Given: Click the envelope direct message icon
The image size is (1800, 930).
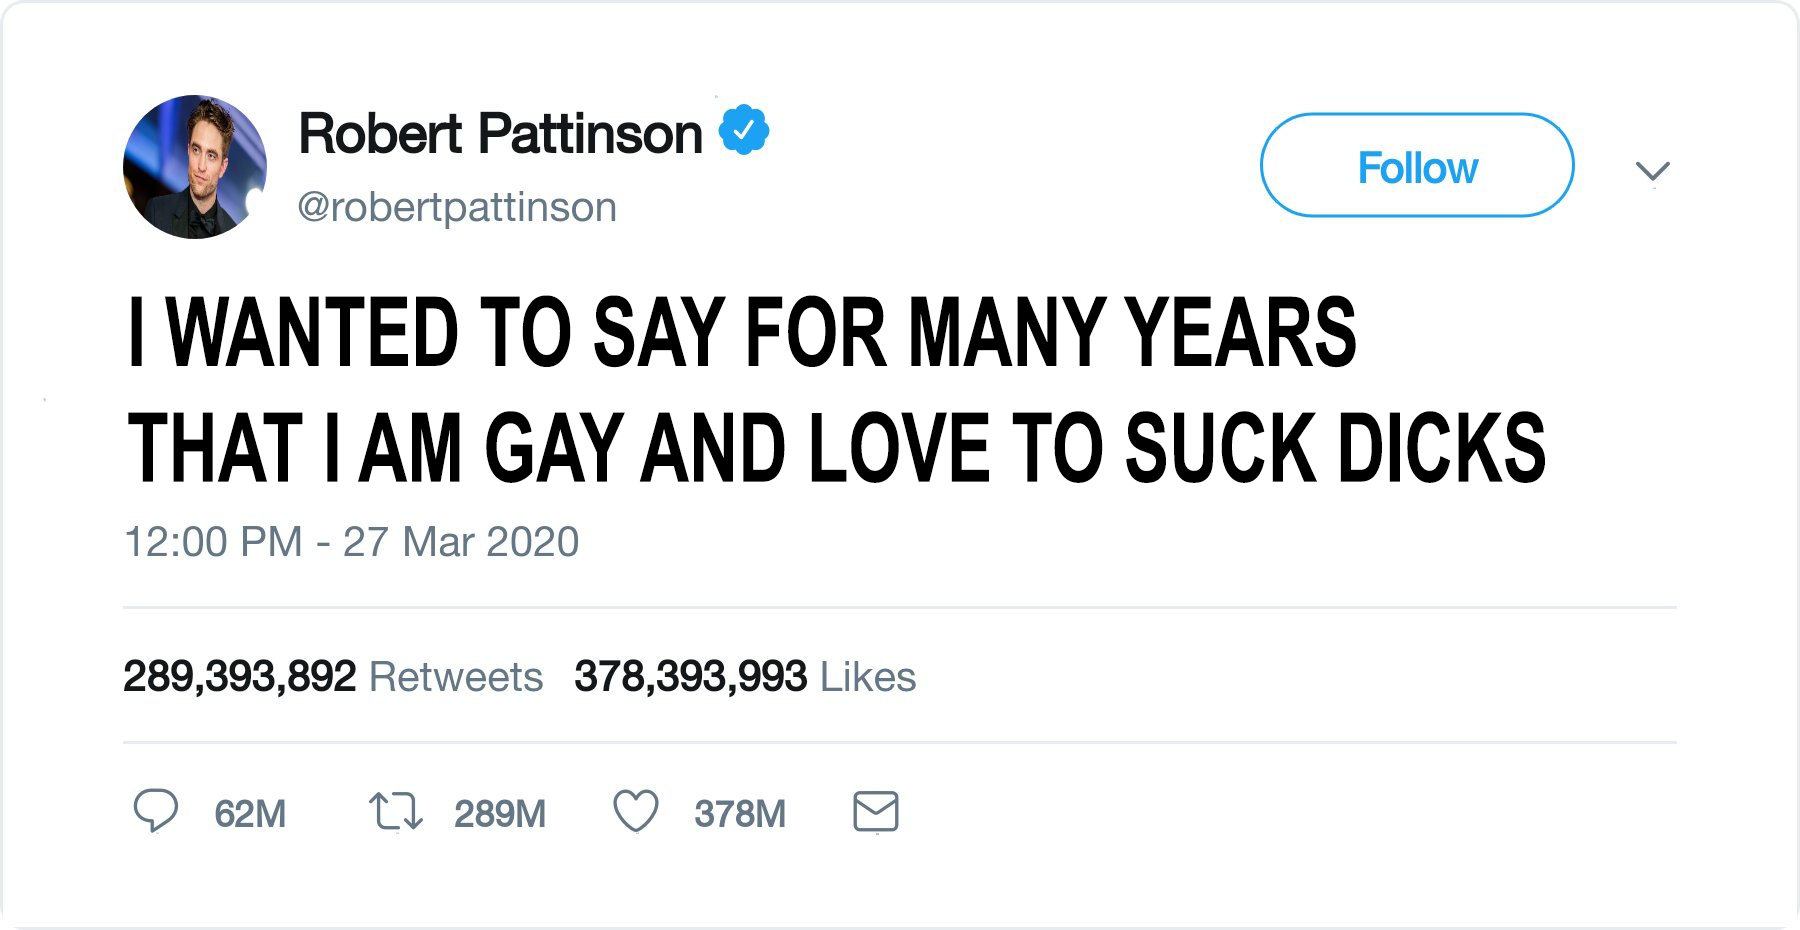Looking at the screenshot, I should tap(876, 812).
